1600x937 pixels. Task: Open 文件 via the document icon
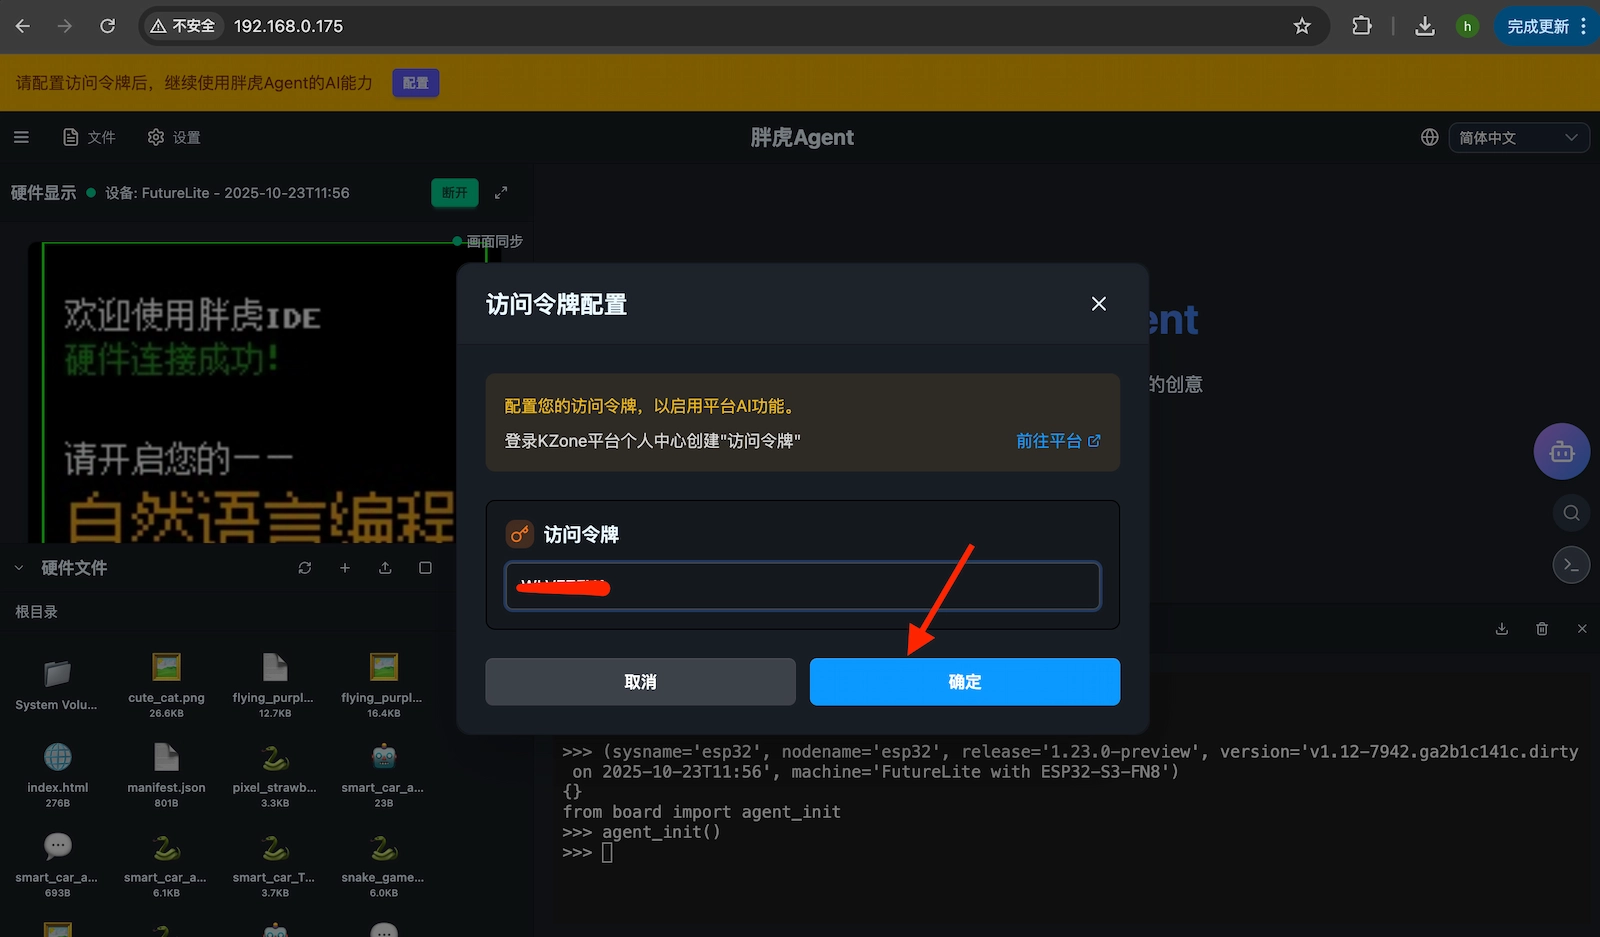(89, 137)
